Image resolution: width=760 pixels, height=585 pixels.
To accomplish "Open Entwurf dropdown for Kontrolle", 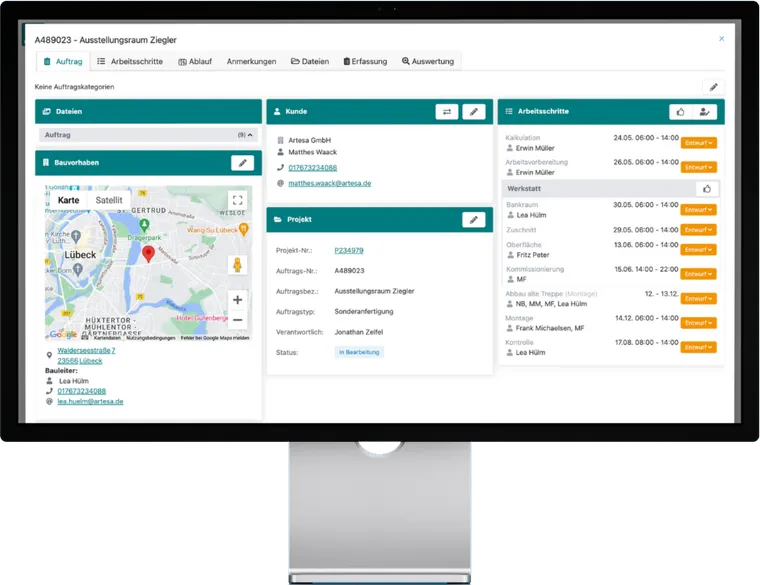I will 698,347.
